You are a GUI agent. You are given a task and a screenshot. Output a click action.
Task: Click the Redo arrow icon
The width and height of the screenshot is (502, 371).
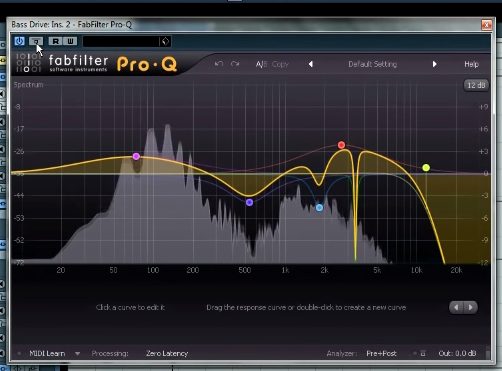coord(235,64)
